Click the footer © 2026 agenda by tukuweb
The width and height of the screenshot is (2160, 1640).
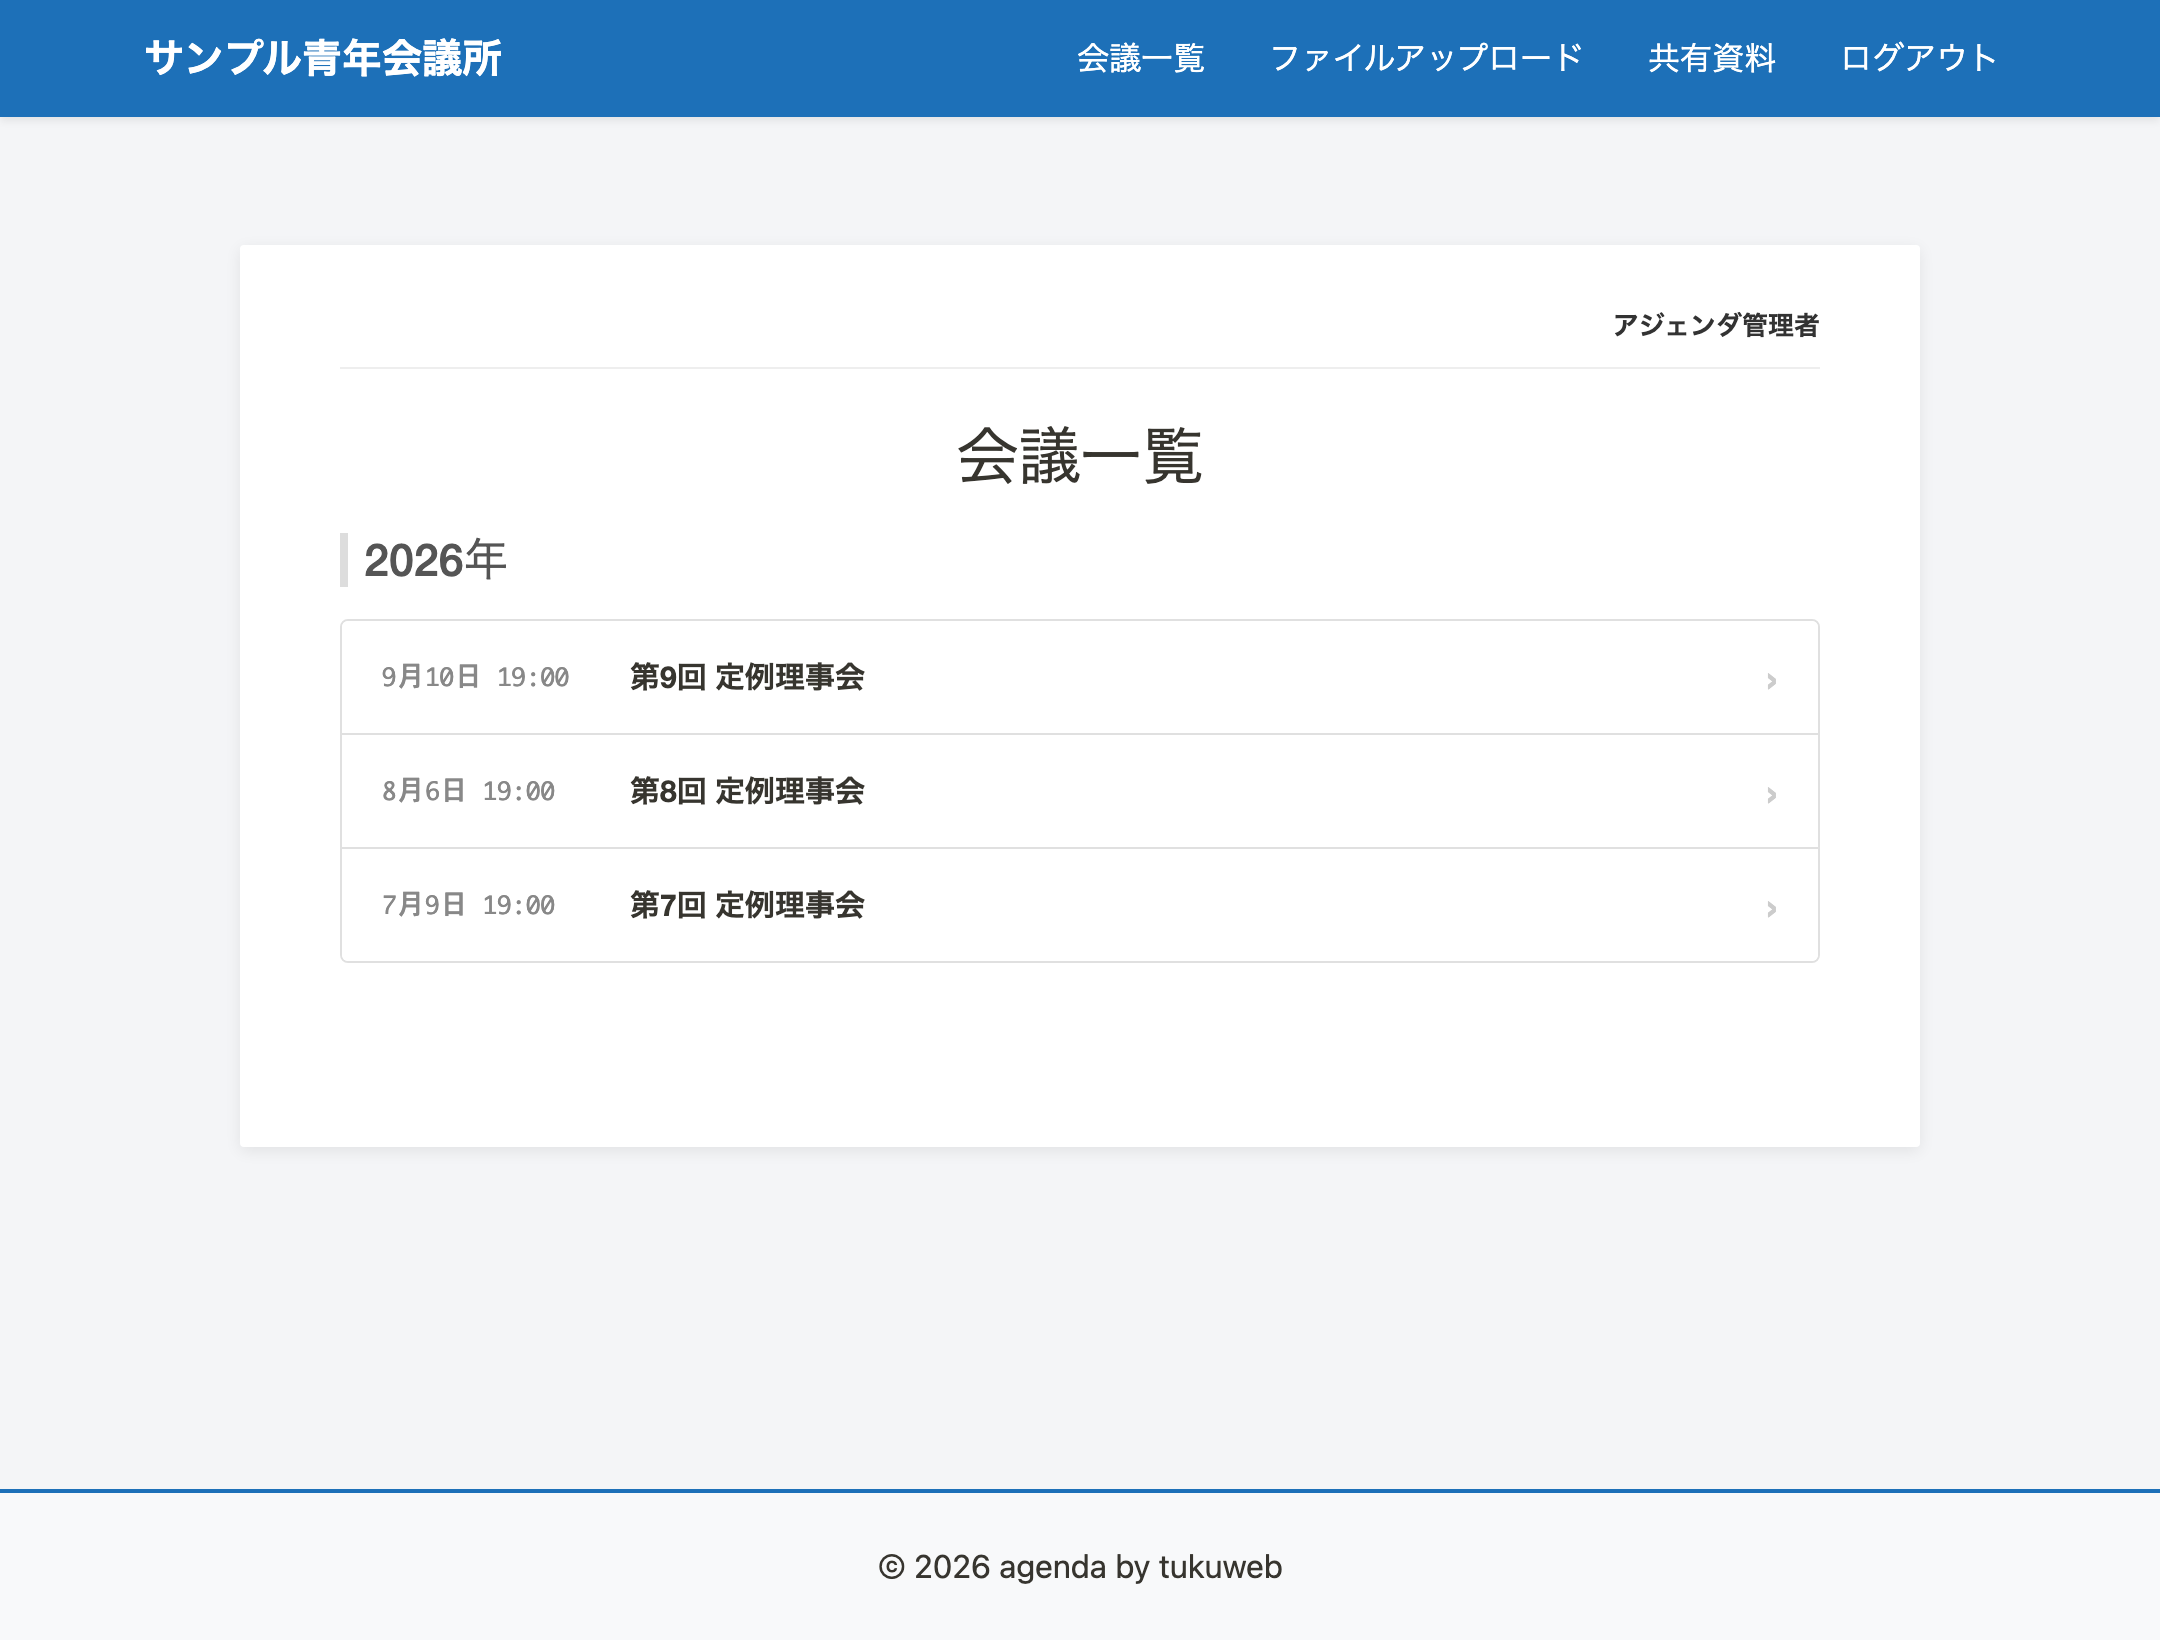click(1080, 1566)
